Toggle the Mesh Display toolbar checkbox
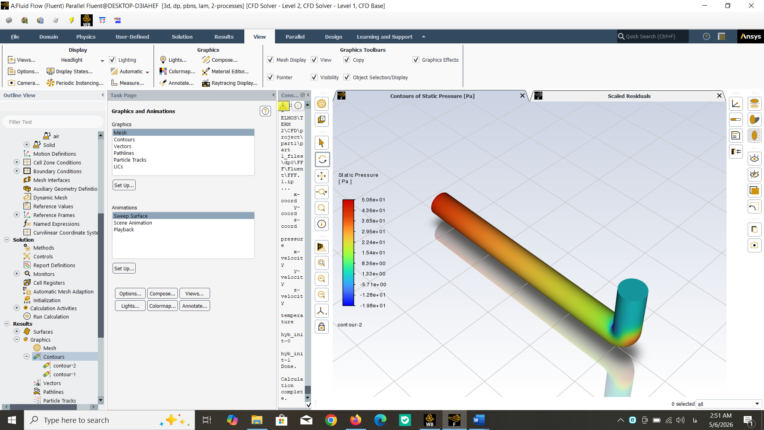This screenshot has width=764, height=430. tap(270, 60)
